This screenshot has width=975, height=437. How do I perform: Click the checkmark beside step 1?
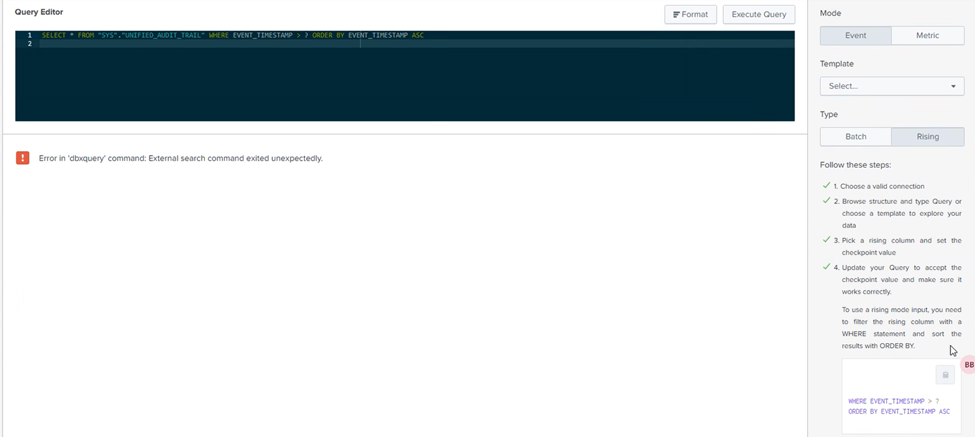[826, 186]
